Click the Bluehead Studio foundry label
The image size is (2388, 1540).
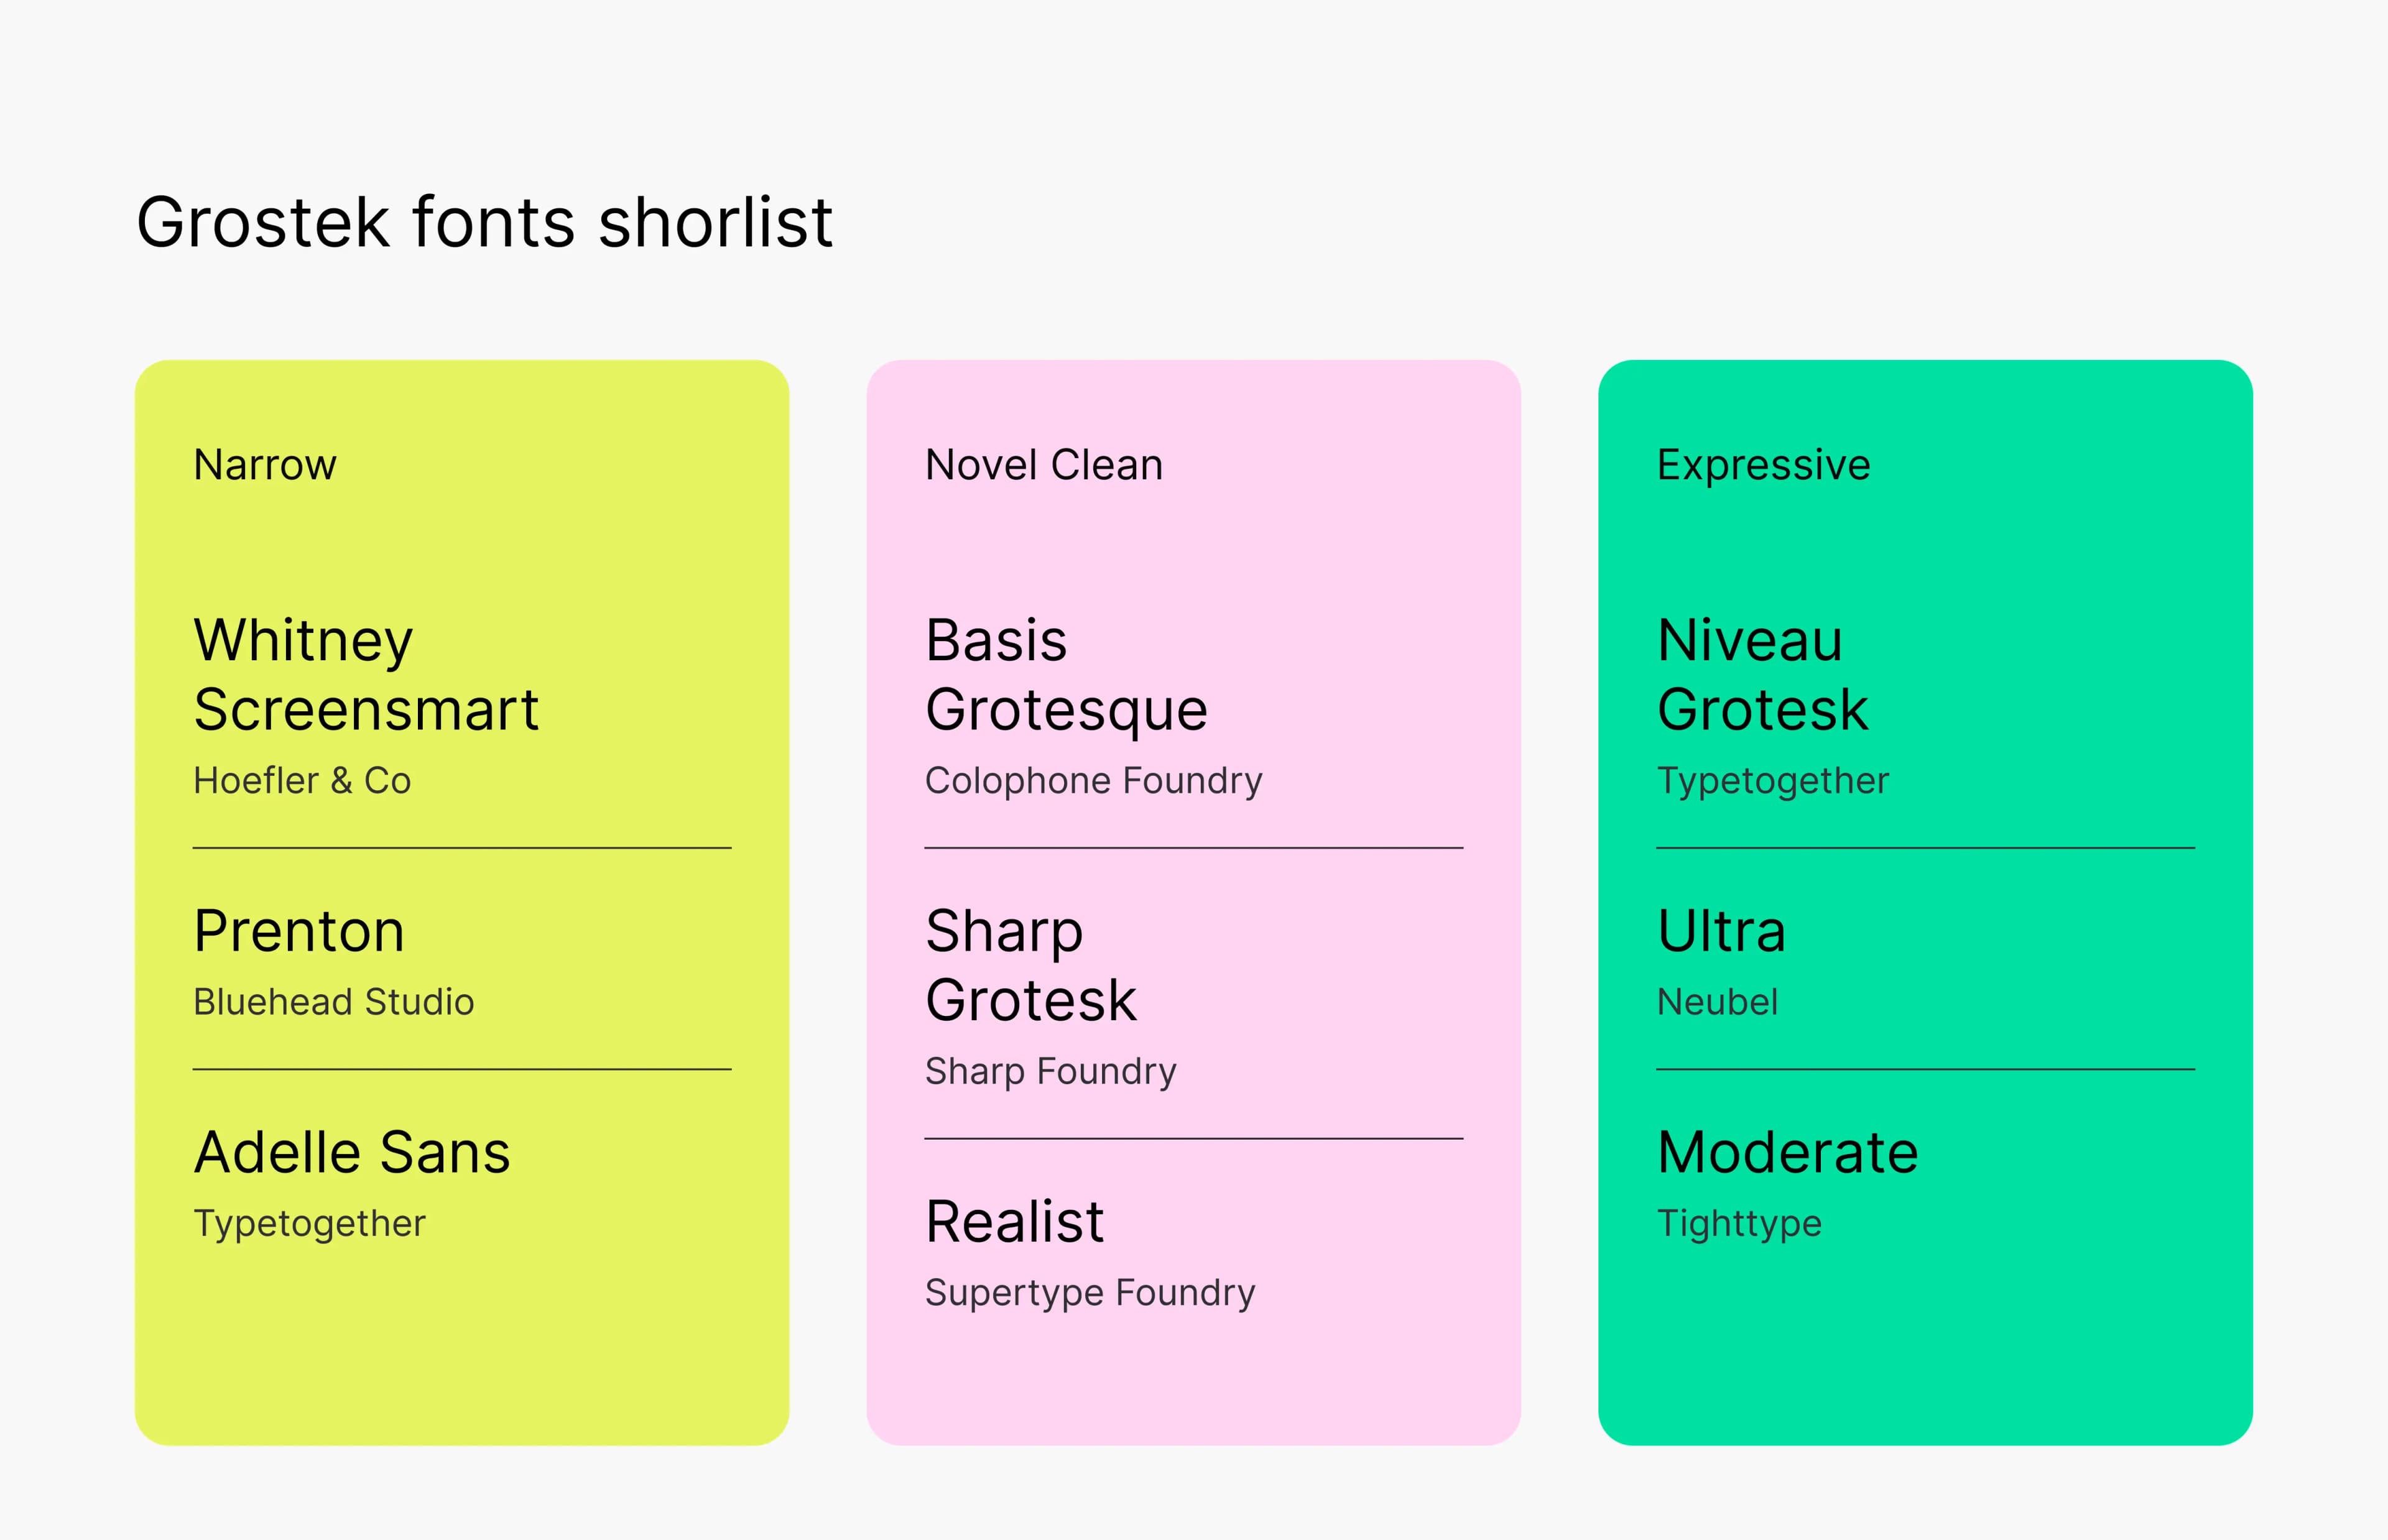coord(334,1002)
